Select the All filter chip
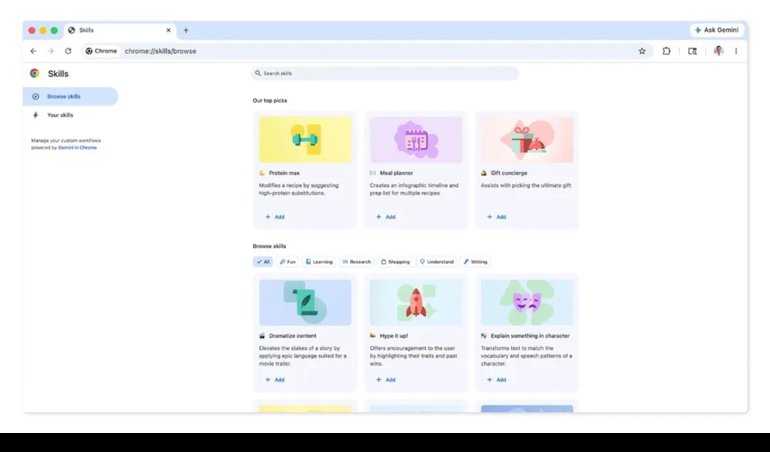Viewport: 770px width, 452px height. [x=263, y=262]
